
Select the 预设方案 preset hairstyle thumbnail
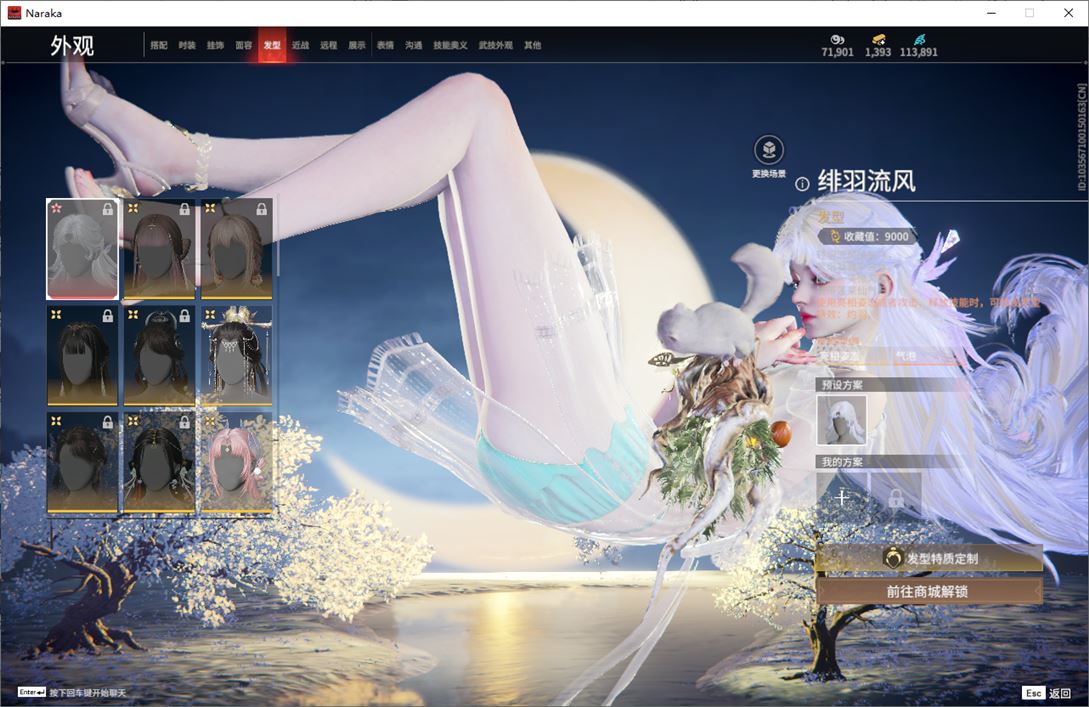[x=841, y=420]
